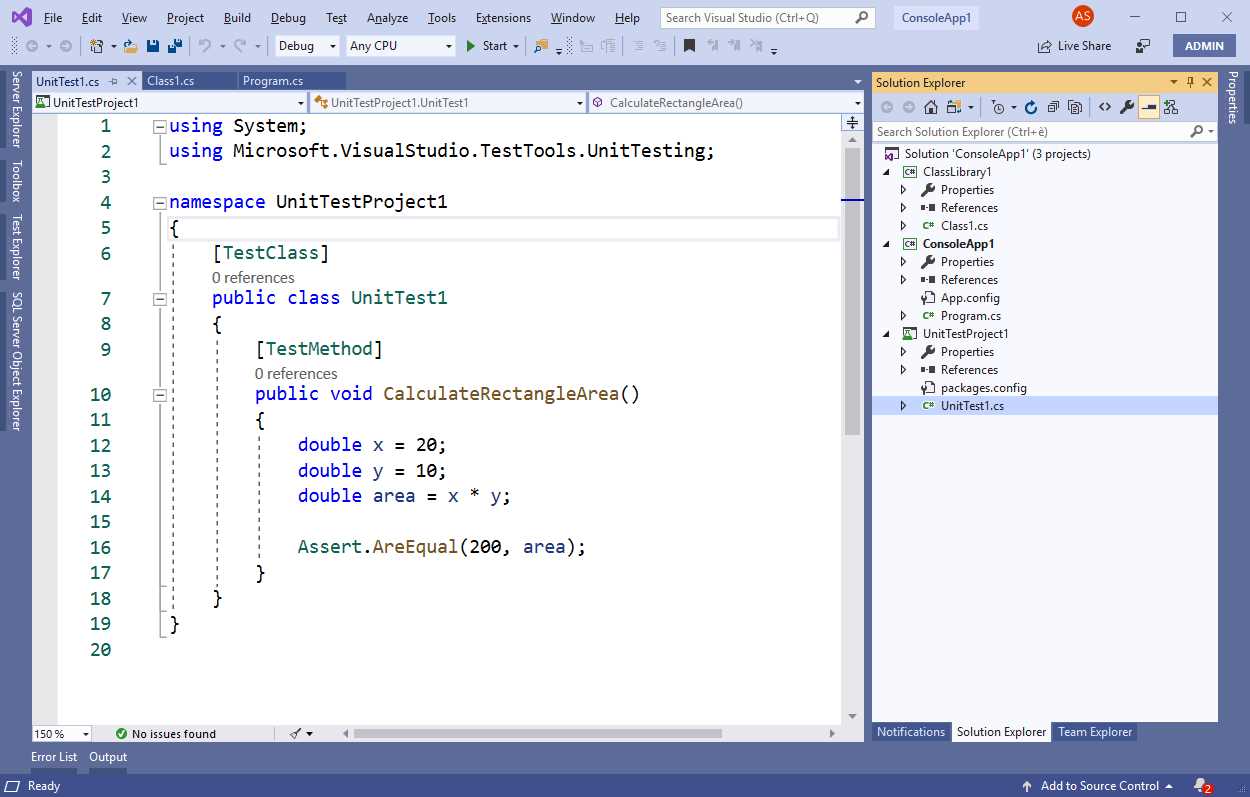Collapse the CalculateRectangleArea method outline
Image resolution: width=1250 pixels, height=797 pixels.
(159, 395)
